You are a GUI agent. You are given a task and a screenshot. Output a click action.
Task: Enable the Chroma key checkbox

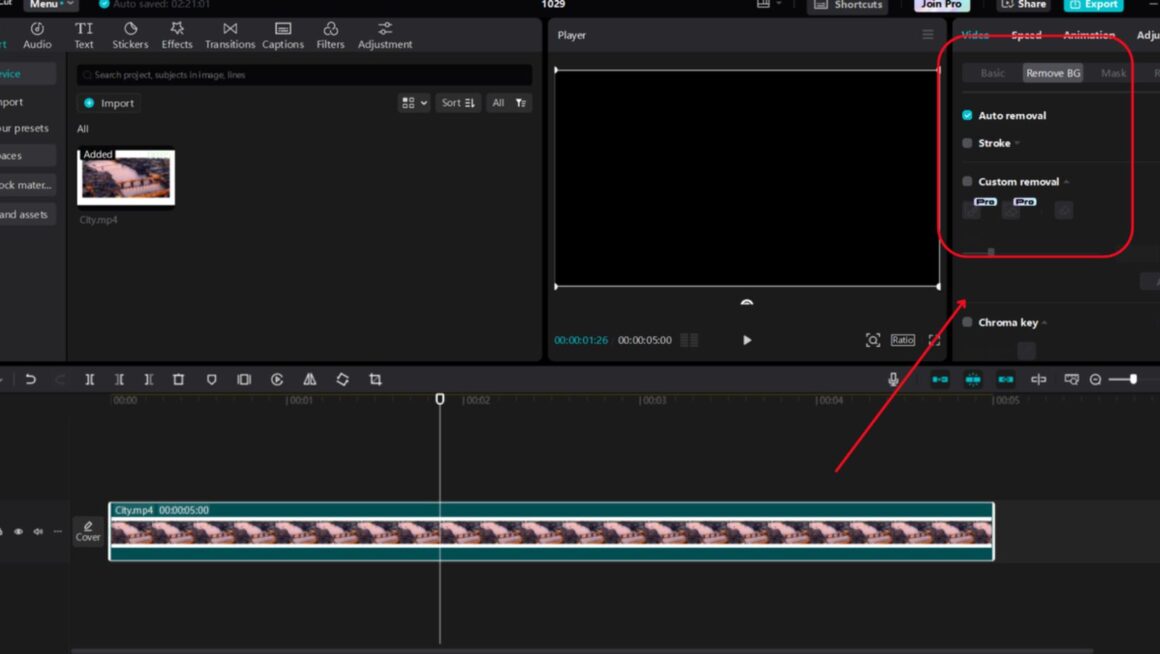[x=967, y=323]
